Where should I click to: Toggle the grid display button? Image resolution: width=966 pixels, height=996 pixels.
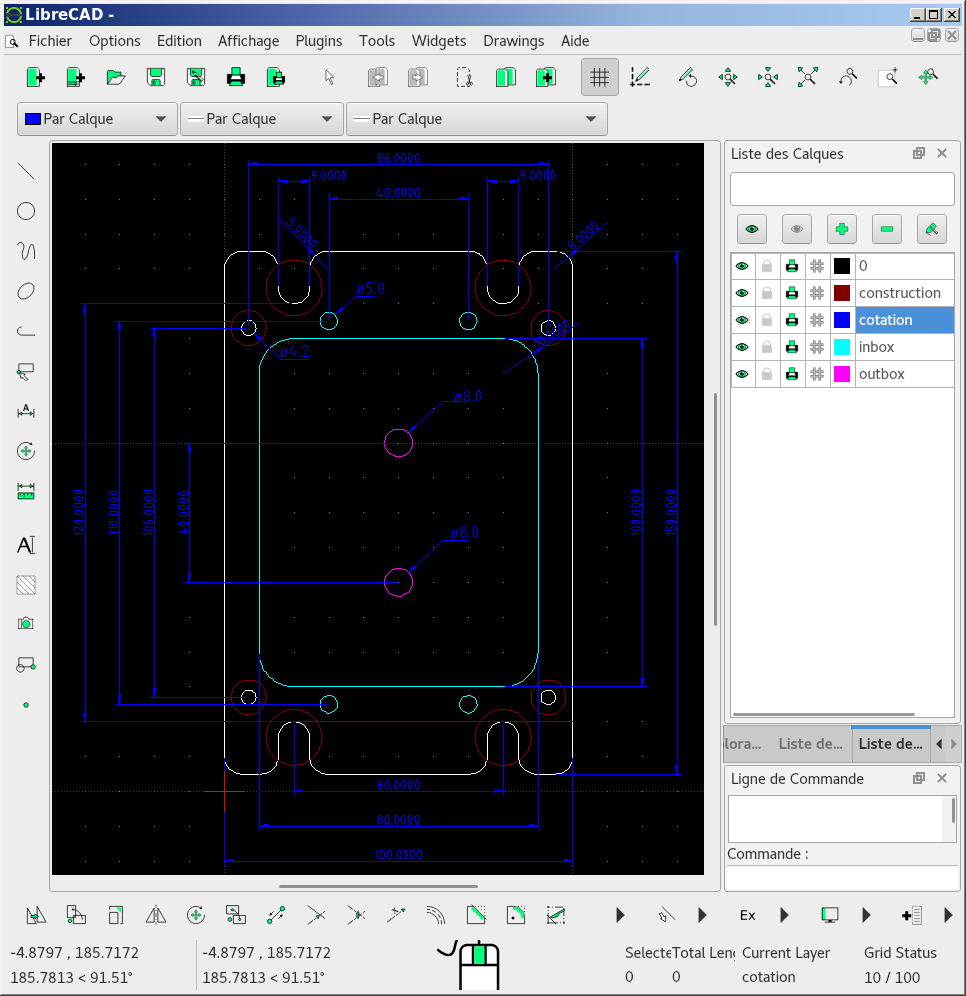click(x=599, y=77)
